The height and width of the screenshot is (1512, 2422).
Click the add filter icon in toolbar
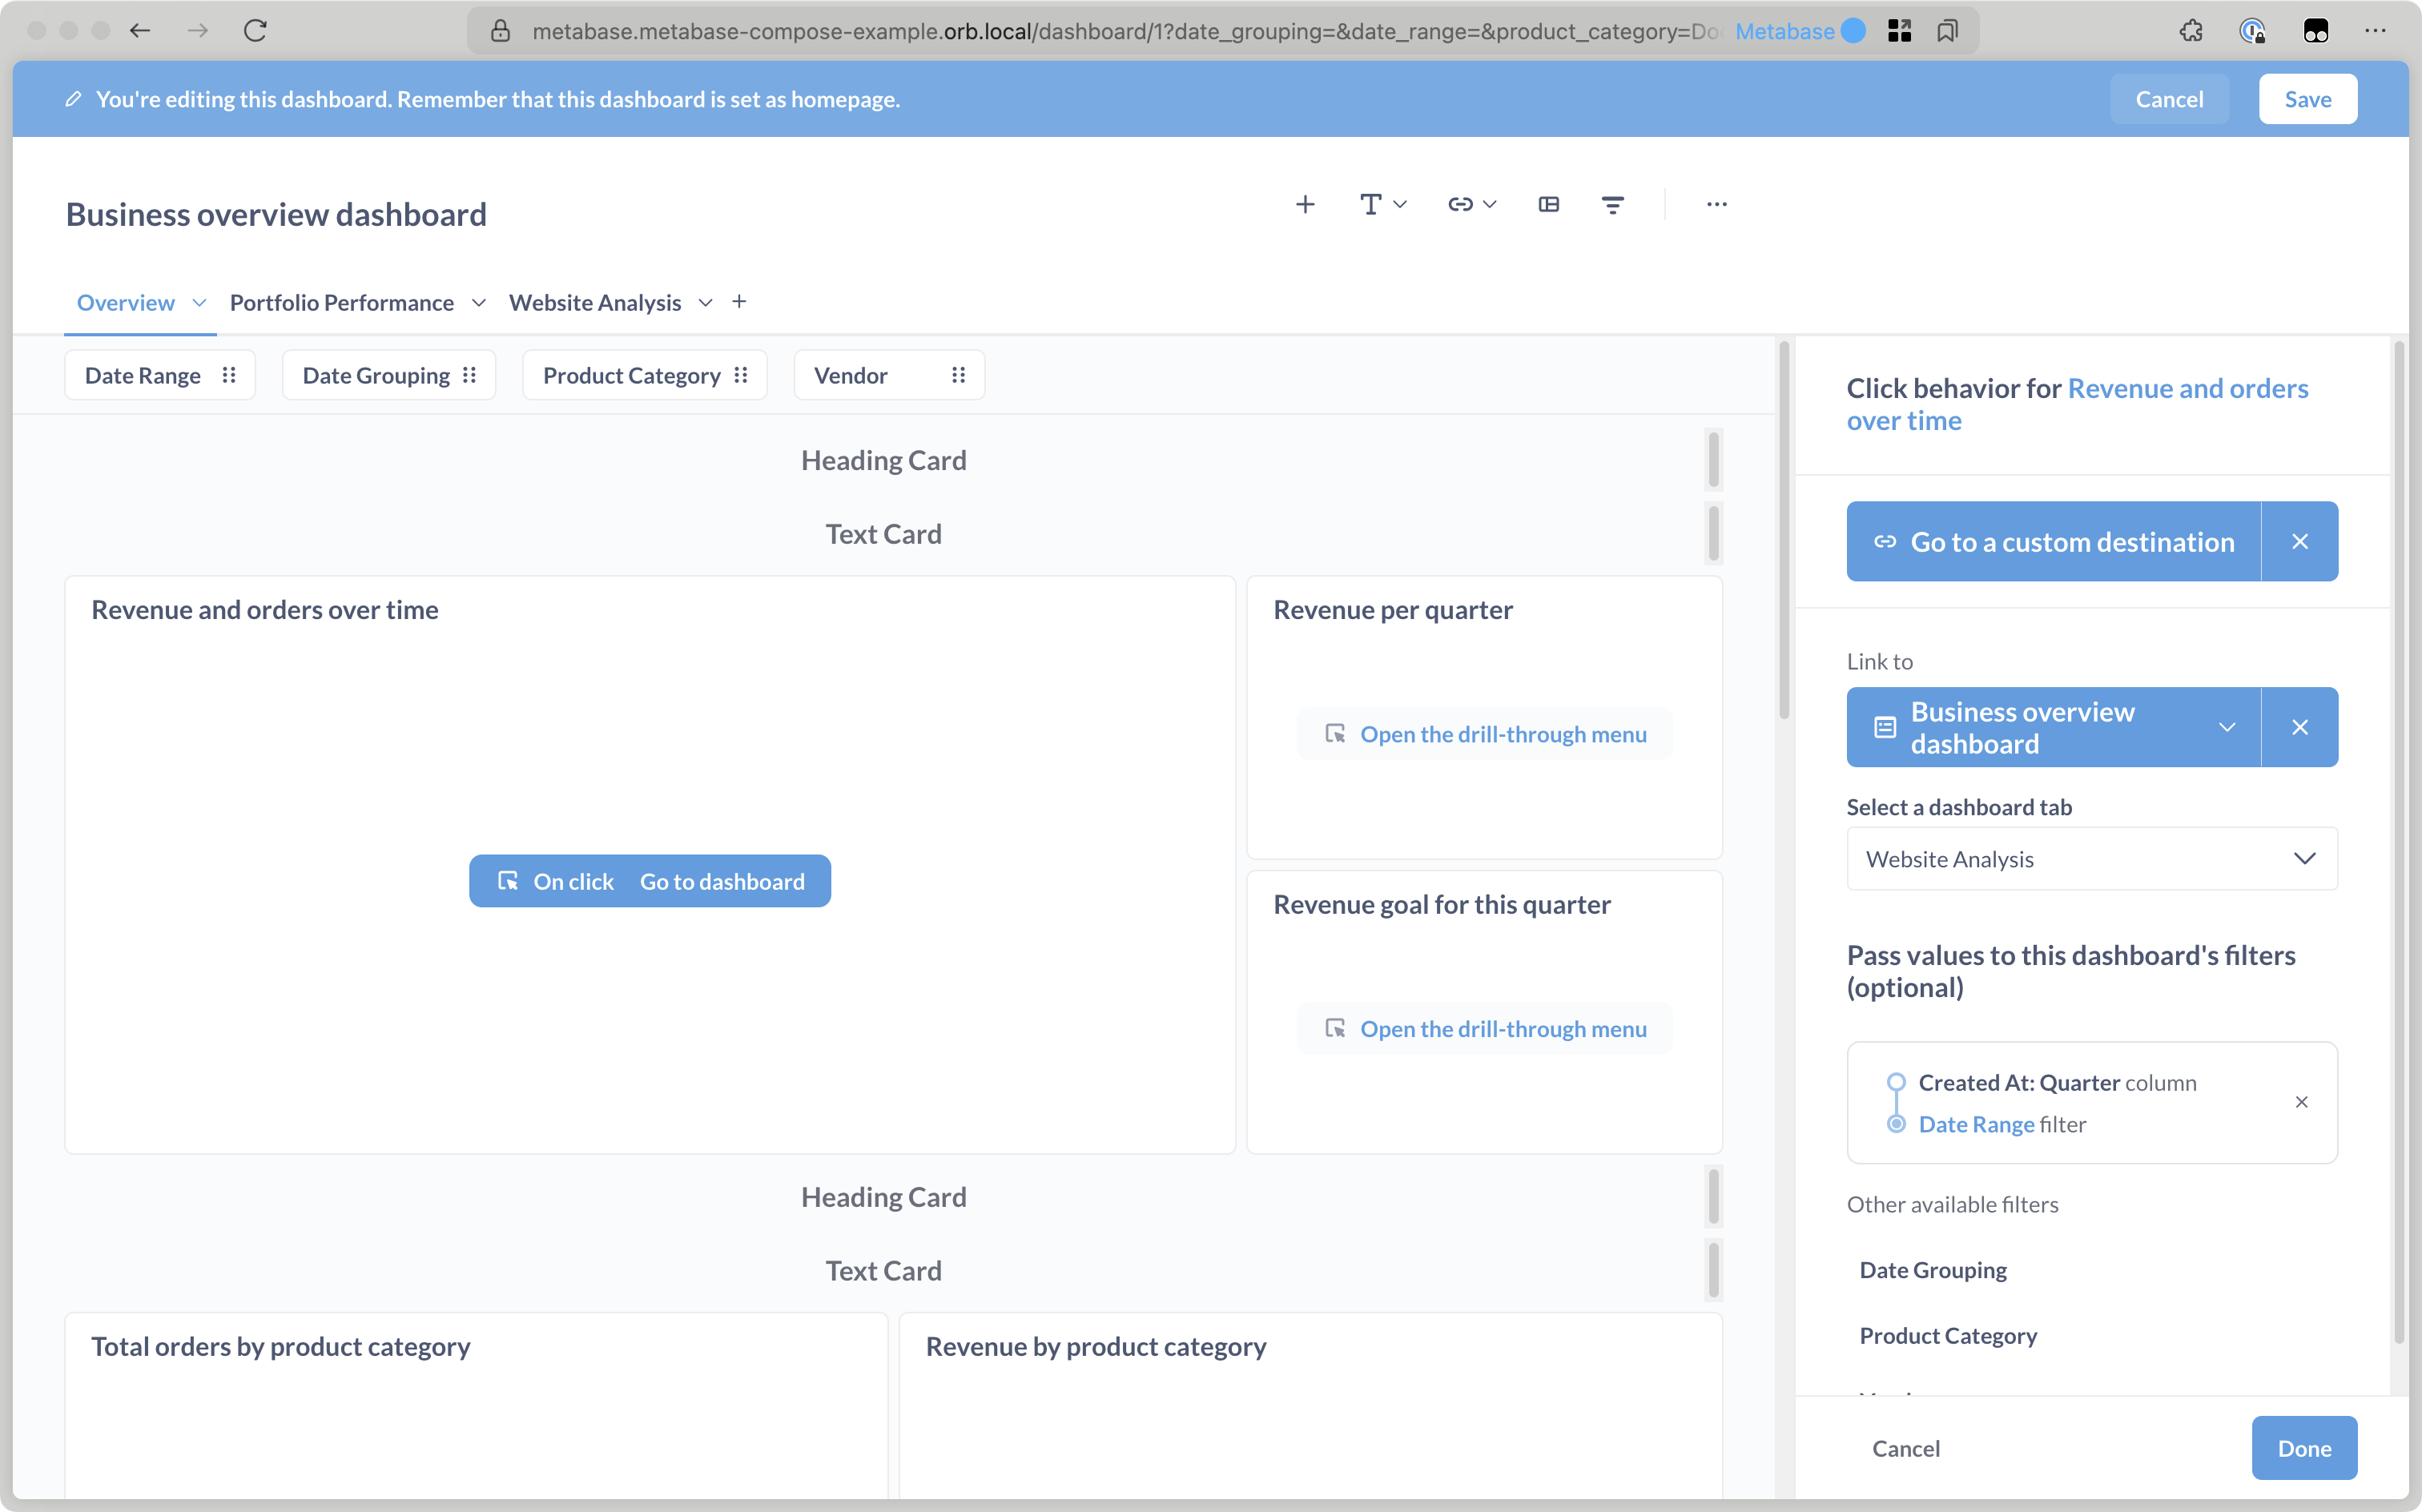[1612, 205]
